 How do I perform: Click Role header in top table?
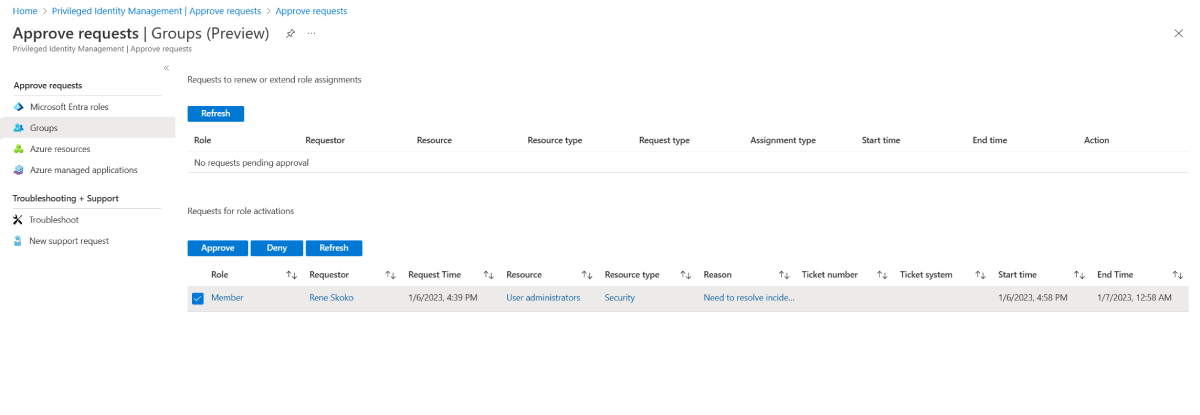coord(202,141)
